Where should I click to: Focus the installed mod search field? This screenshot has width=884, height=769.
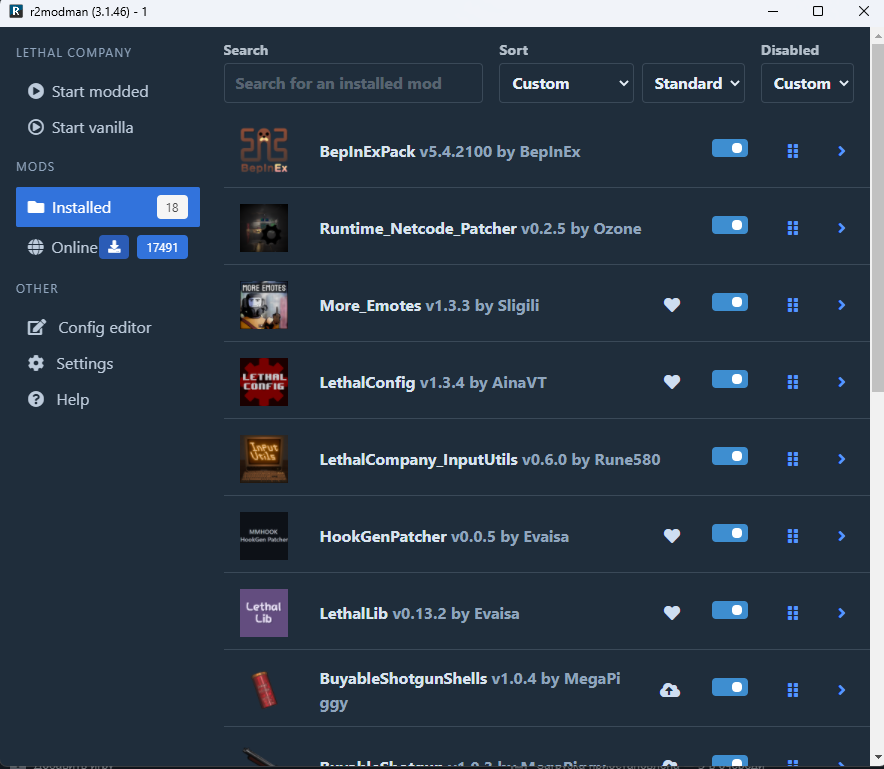point(353,83)
